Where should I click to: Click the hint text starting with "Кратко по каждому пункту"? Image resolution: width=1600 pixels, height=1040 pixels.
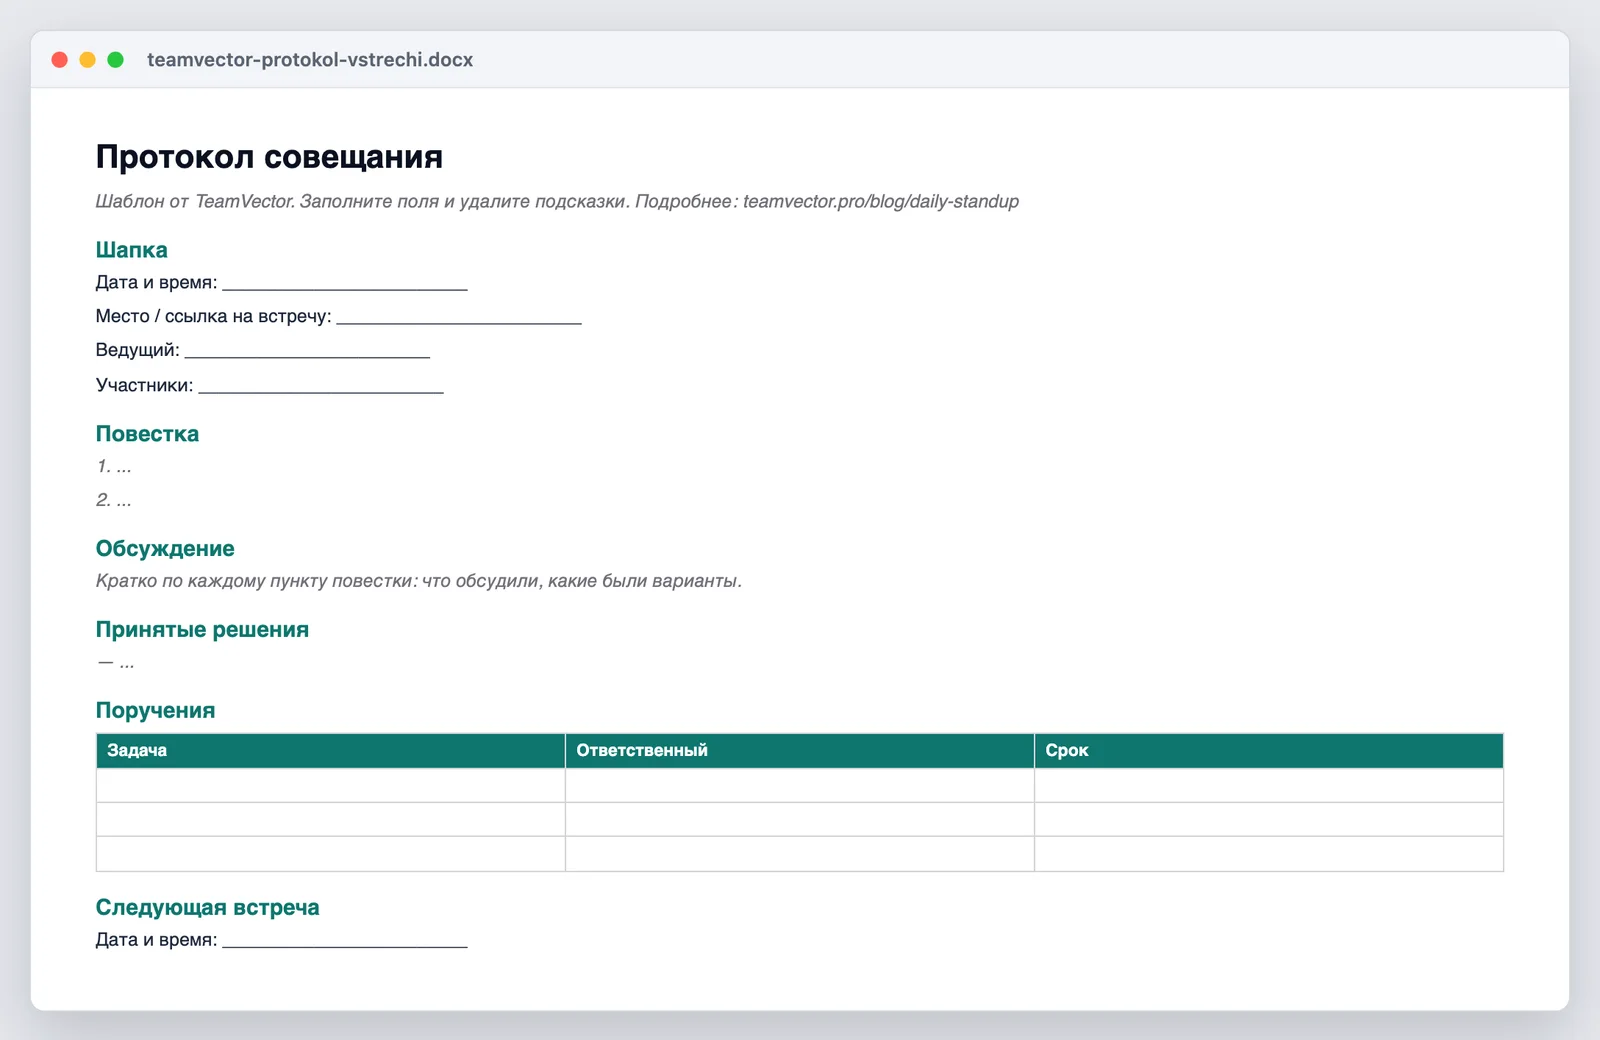click(419, 581)
